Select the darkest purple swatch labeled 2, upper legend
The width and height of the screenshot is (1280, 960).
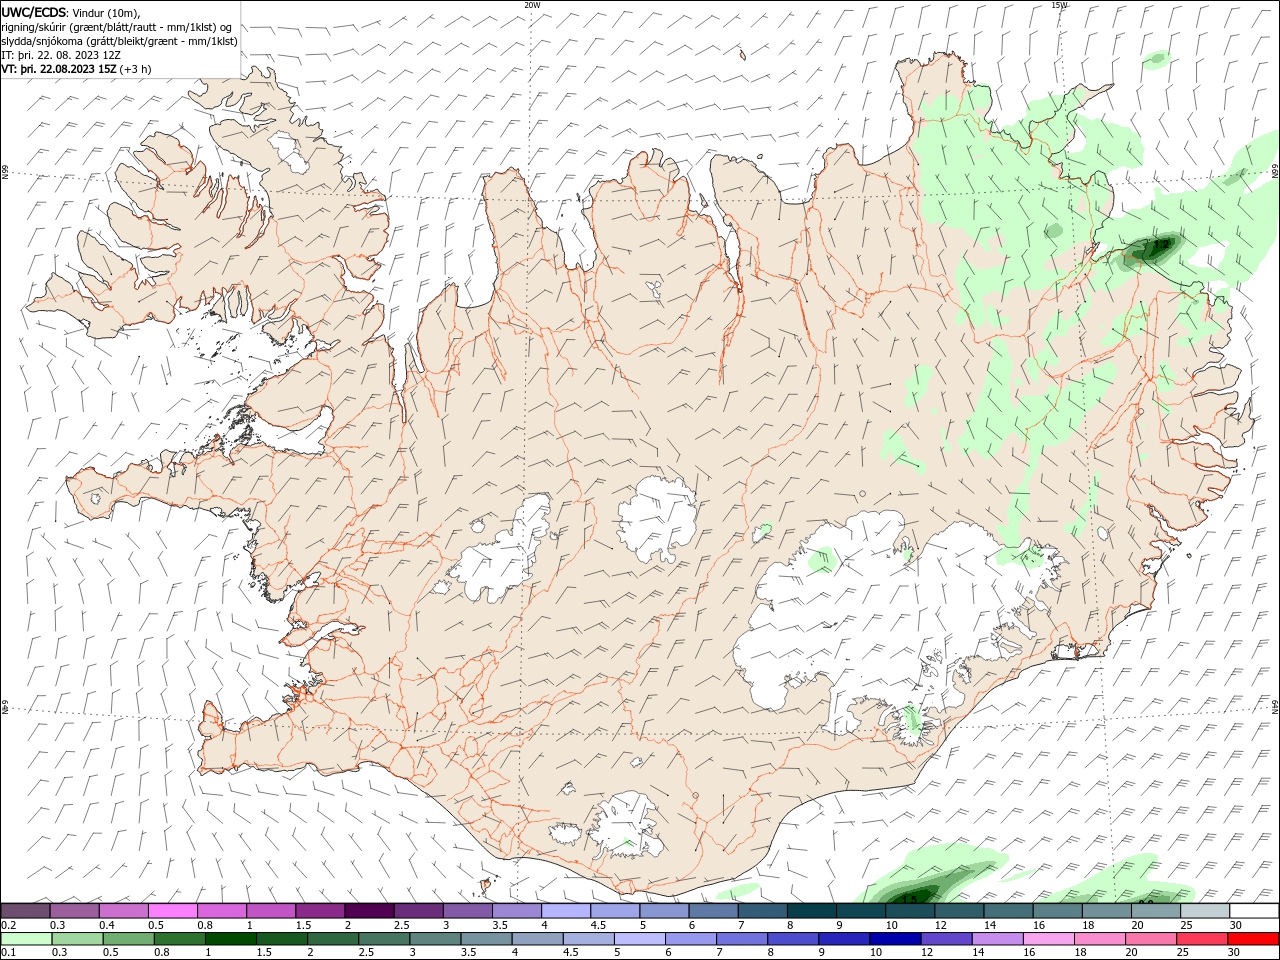click(x=369, y=910)
